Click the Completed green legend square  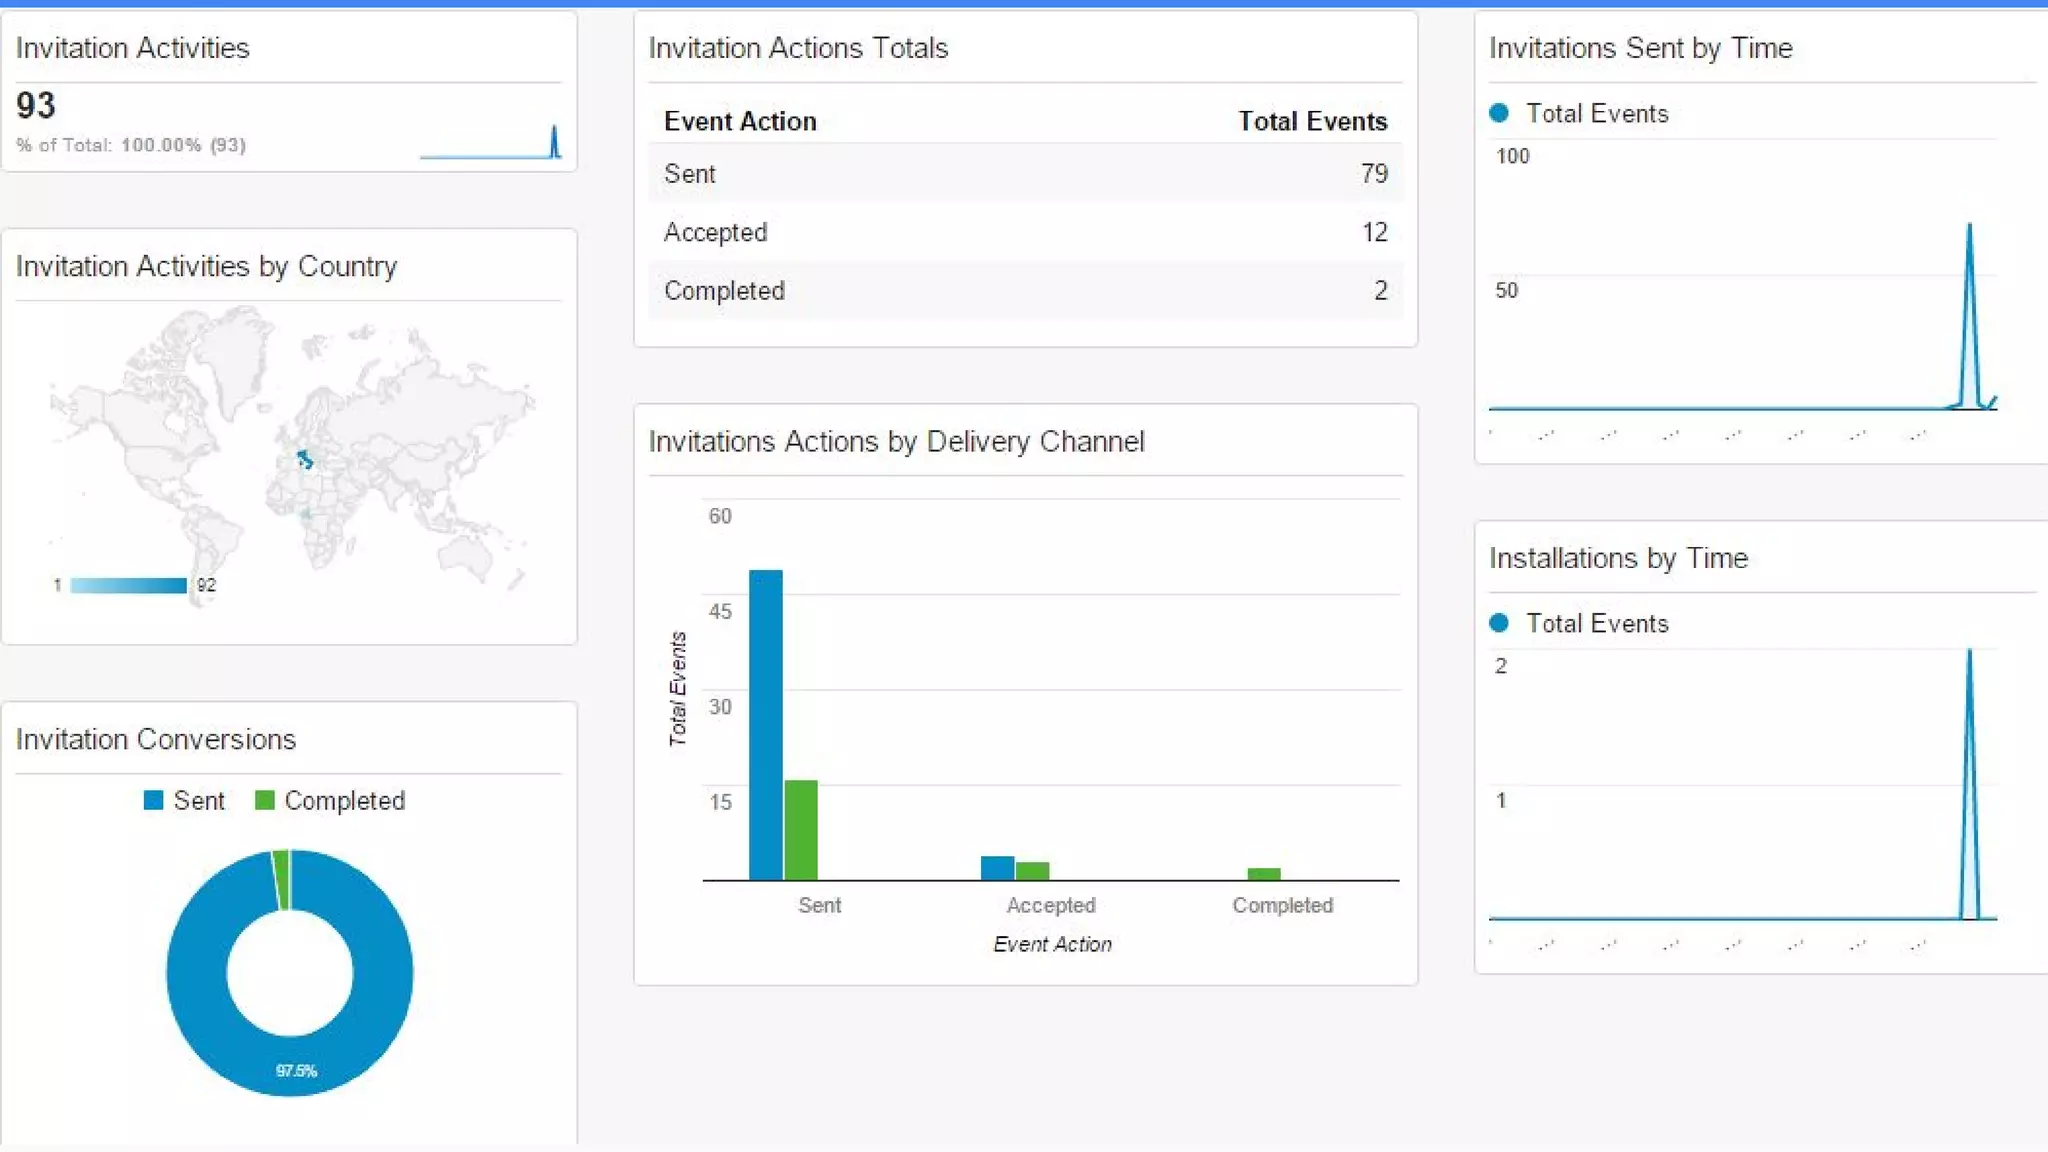(x=264, y=800)
